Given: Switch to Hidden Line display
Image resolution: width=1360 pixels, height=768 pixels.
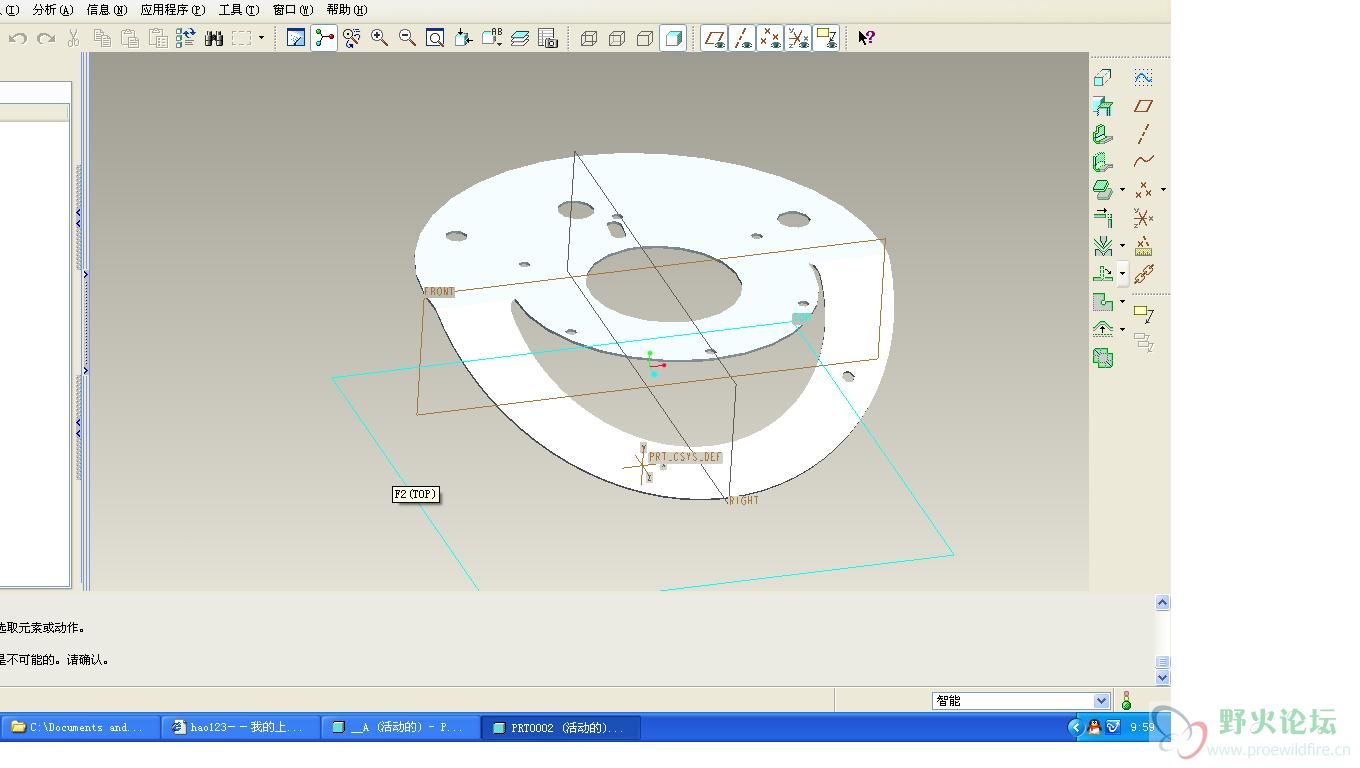Looking at the screenshot, I should [x=617, y=38].
